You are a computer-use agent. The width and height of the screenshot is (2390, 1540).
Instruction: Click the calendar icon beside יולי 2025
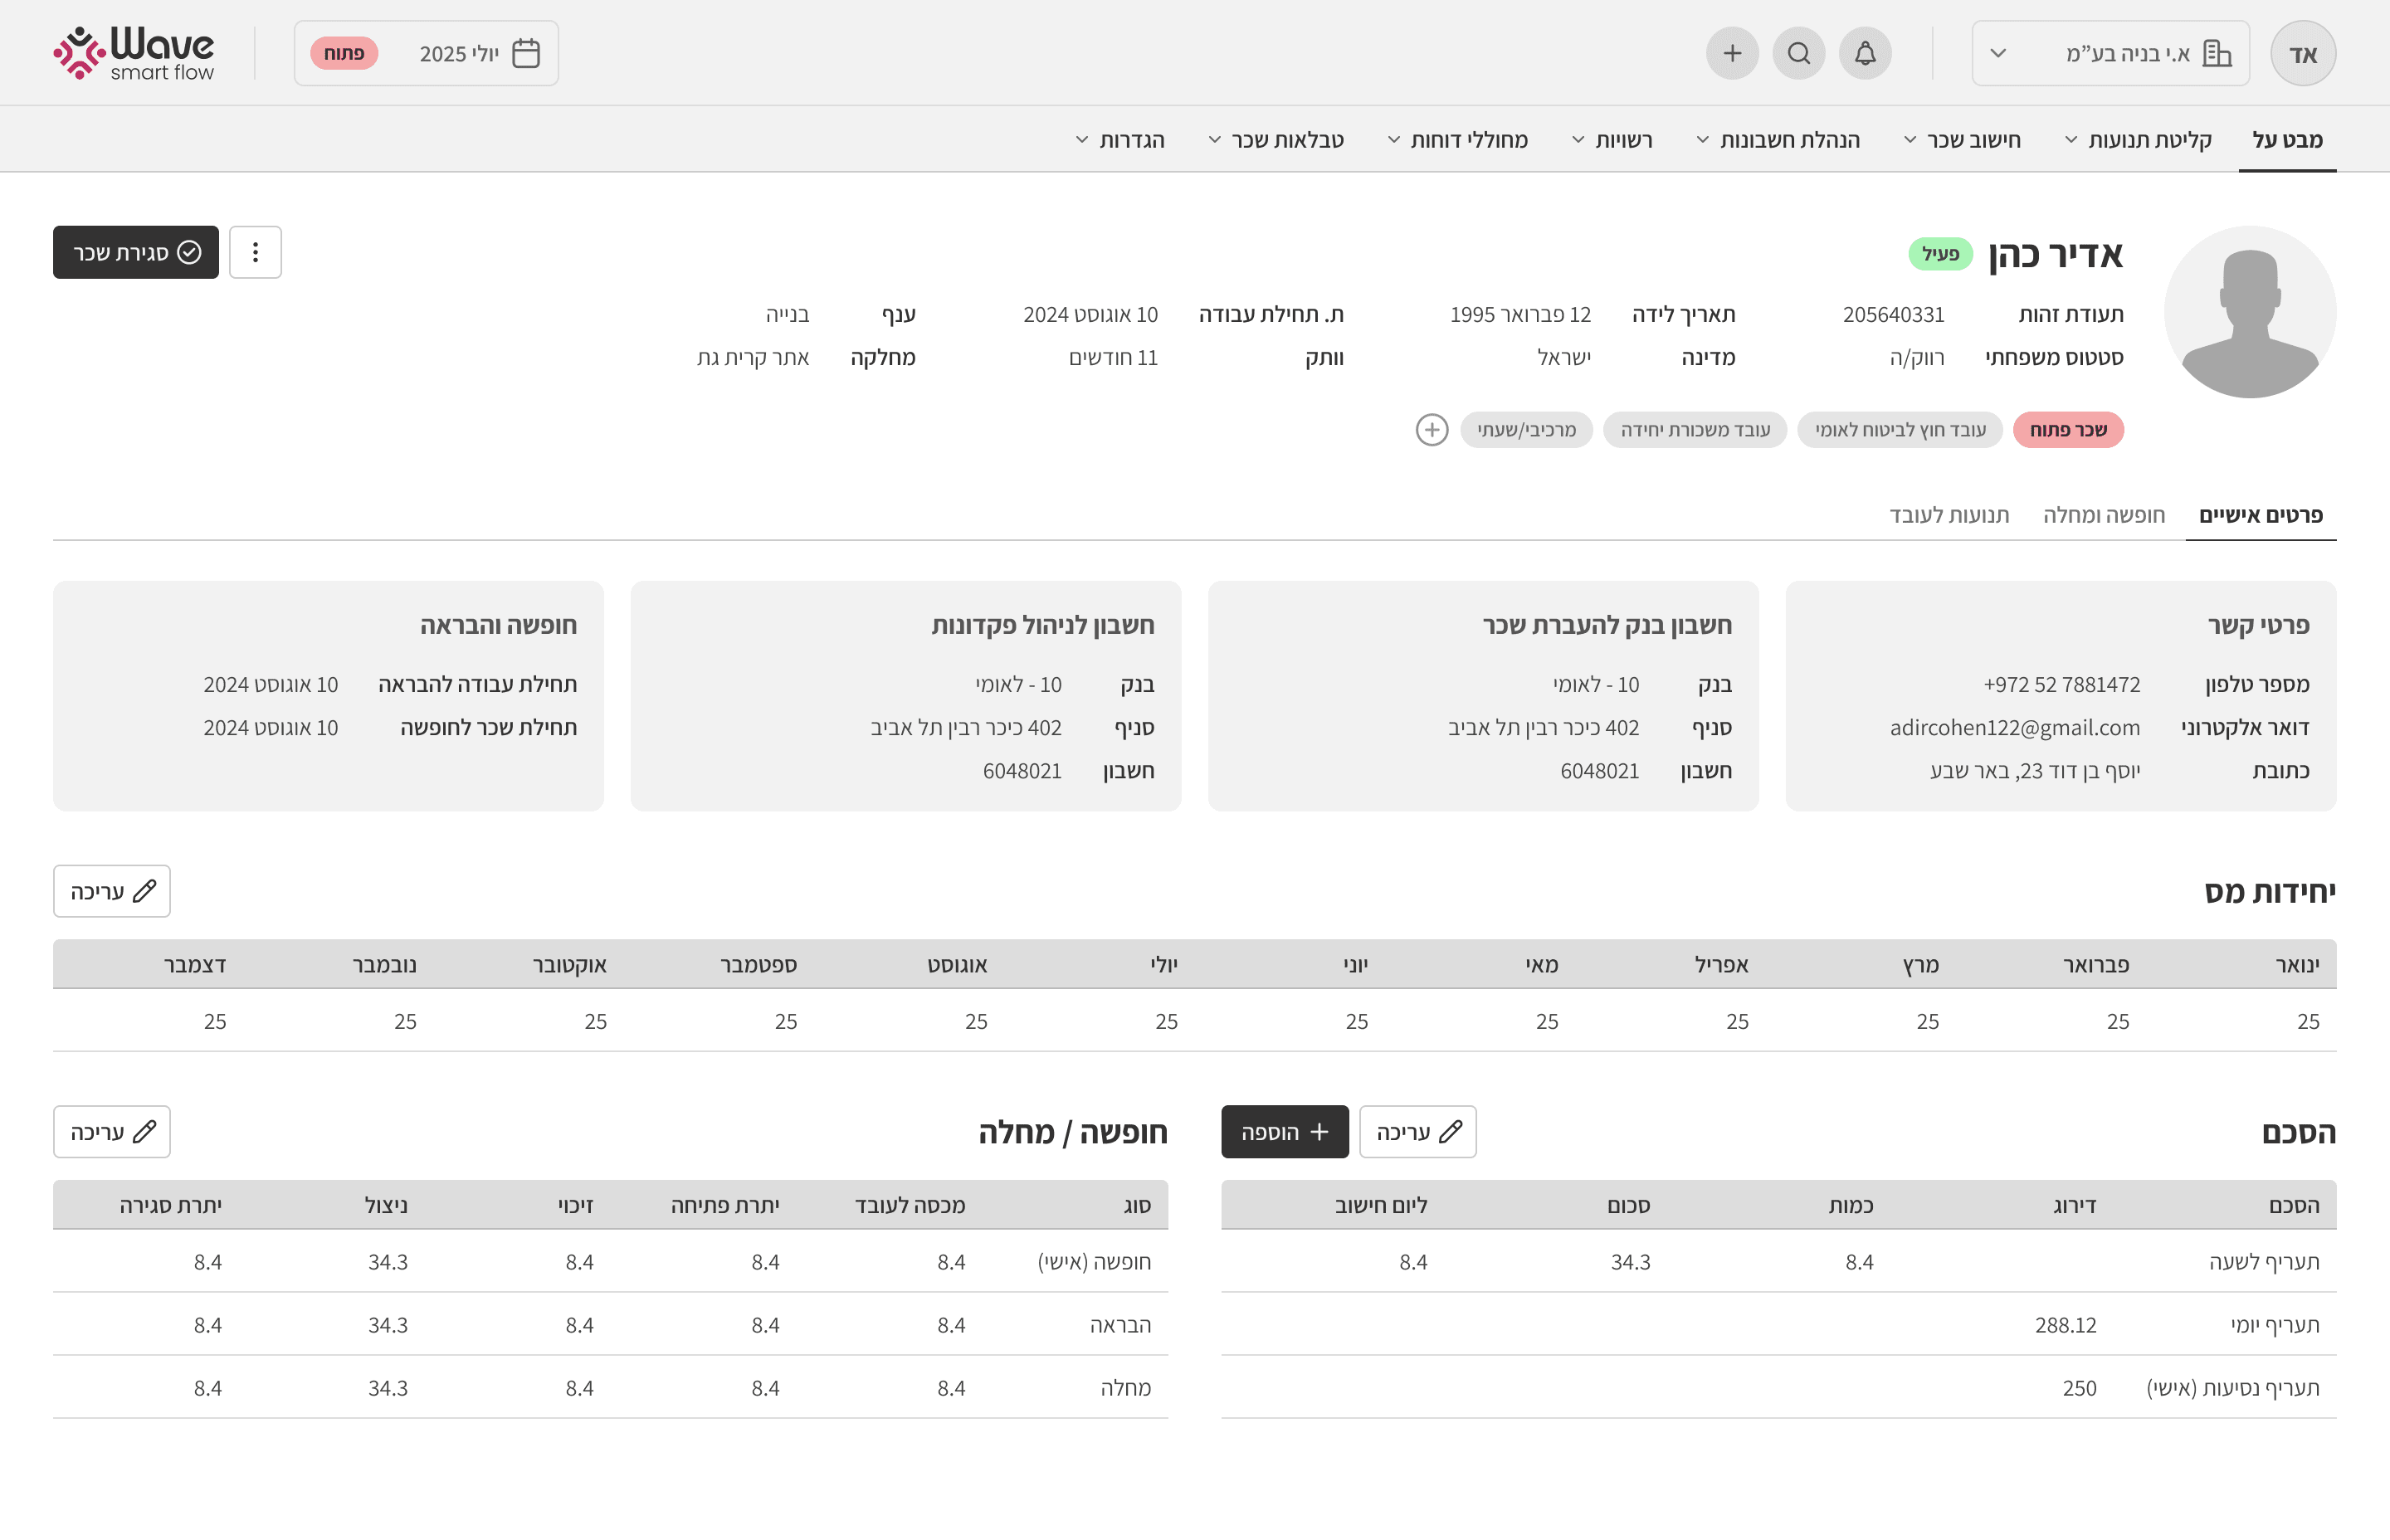pos(526,53)
